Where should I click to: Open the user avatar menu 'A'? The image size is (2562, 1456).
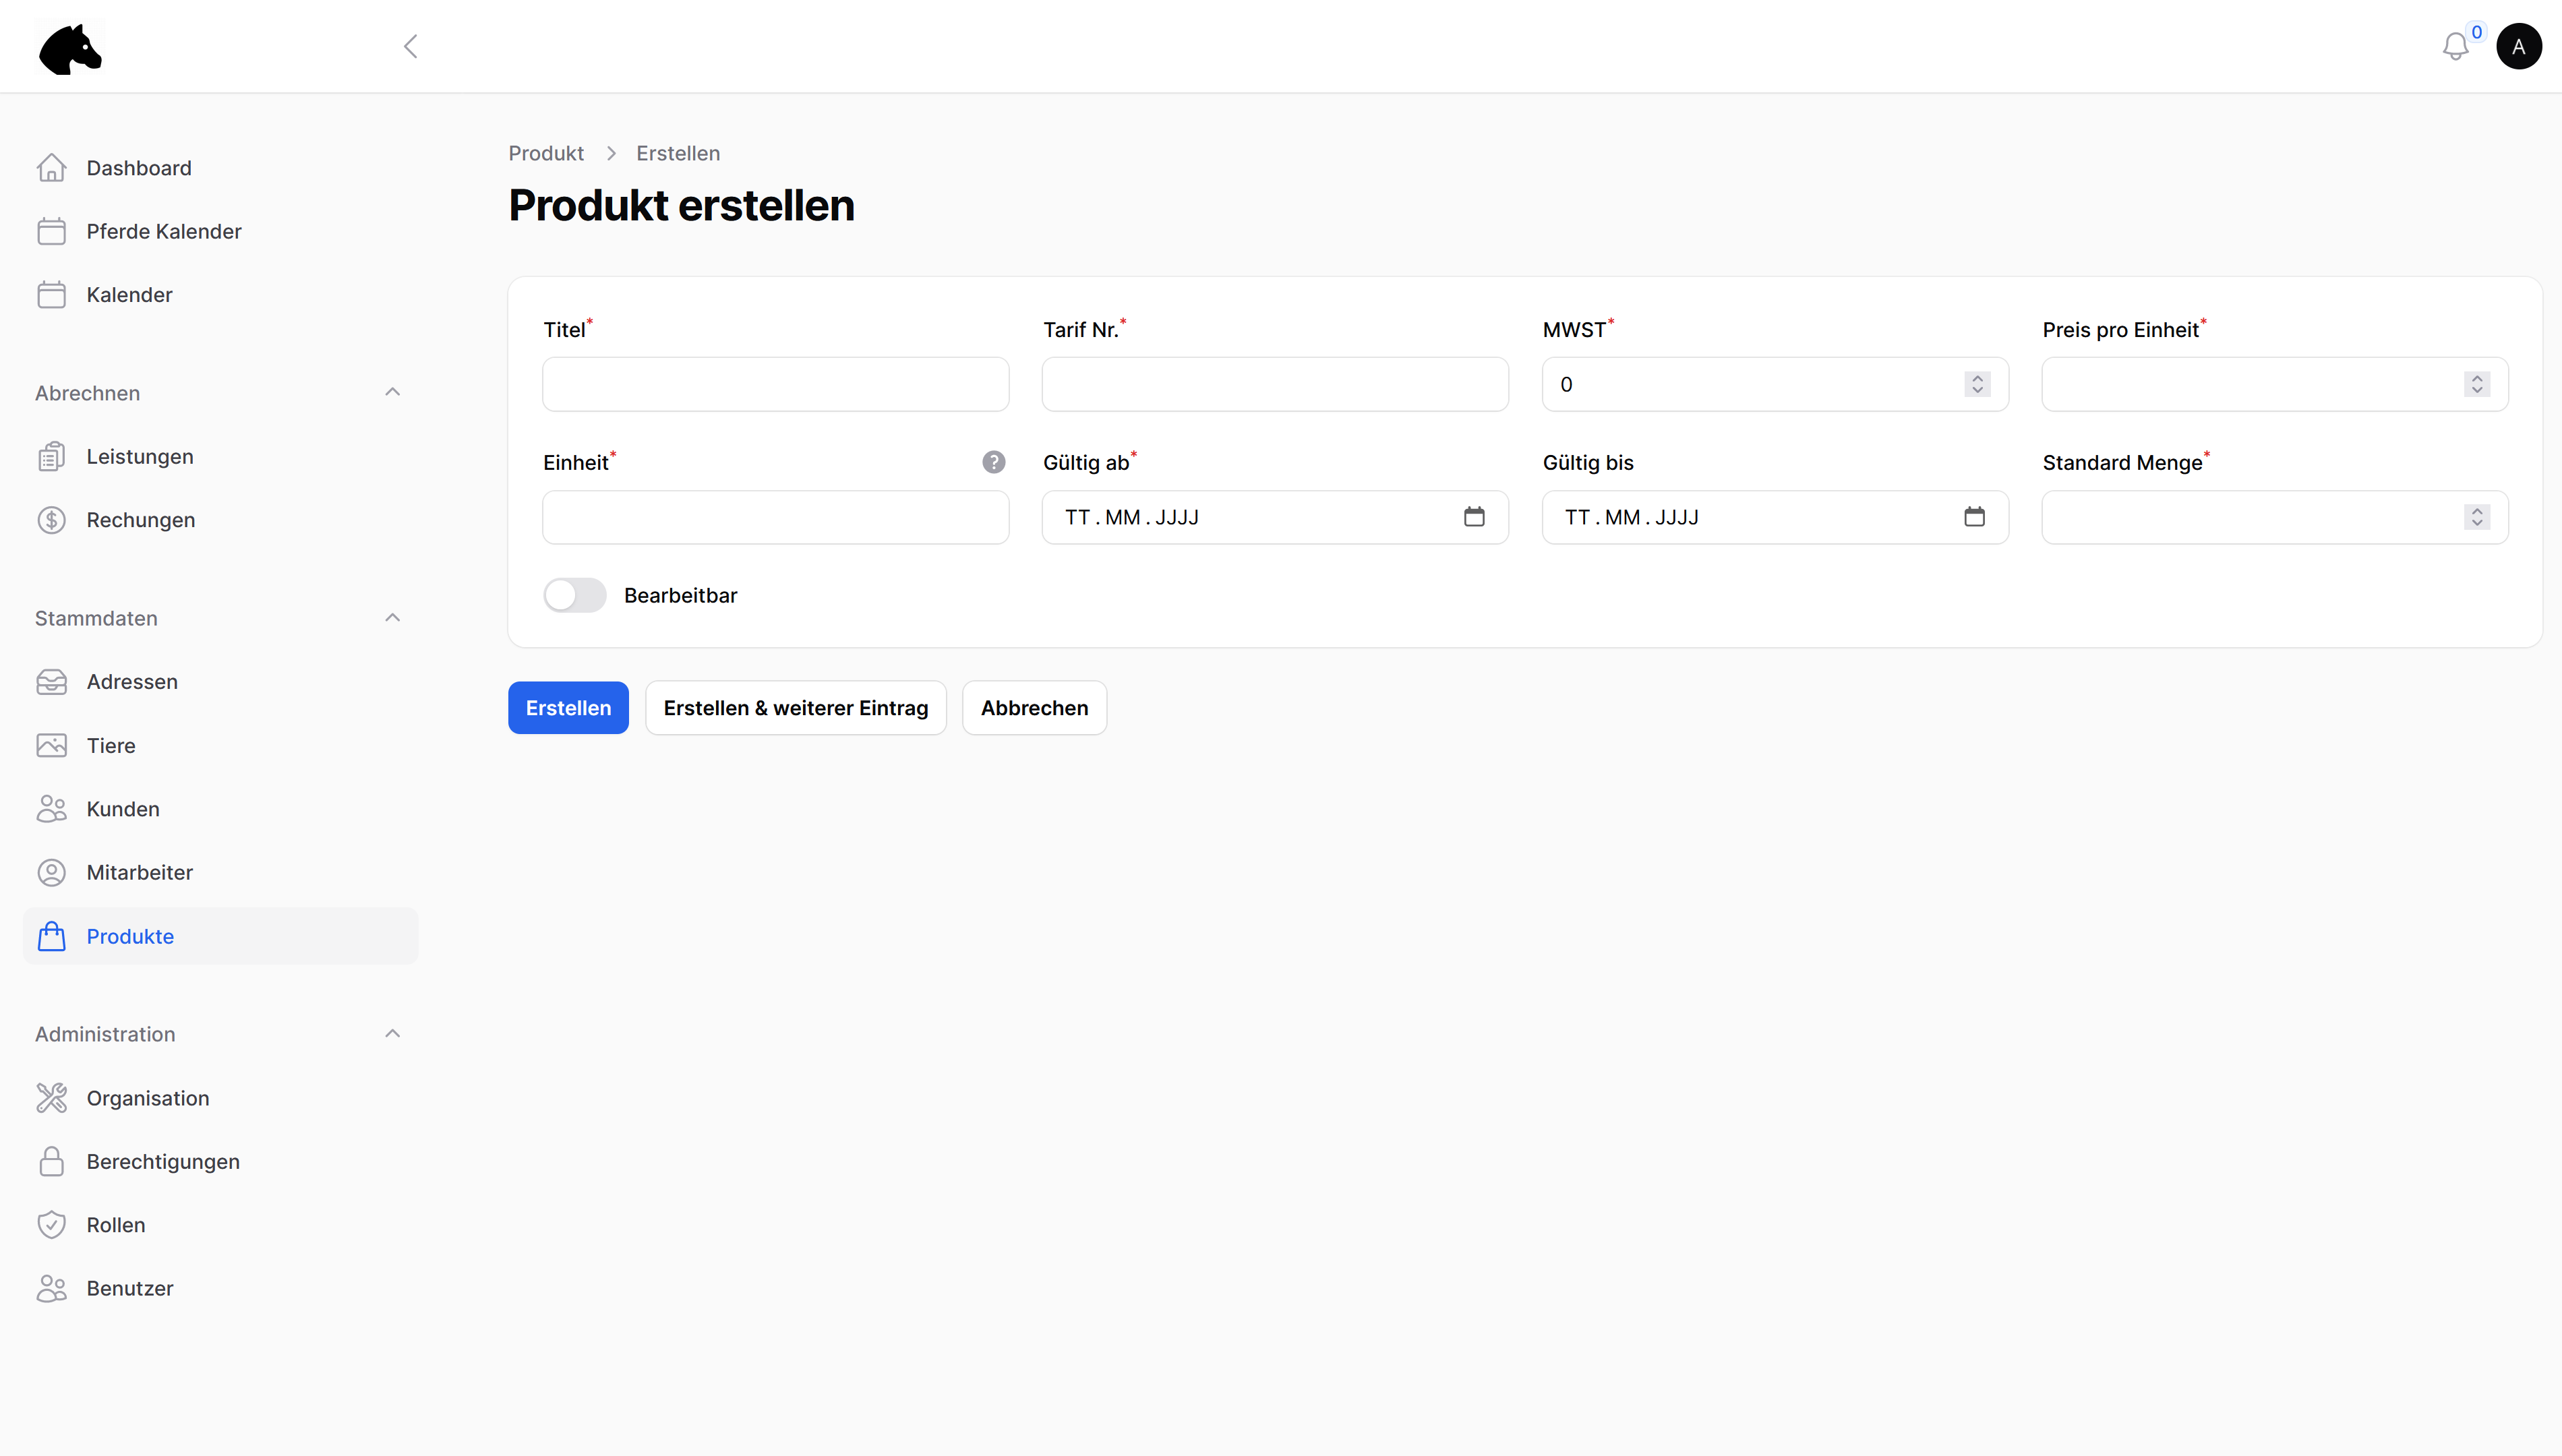2518,46
